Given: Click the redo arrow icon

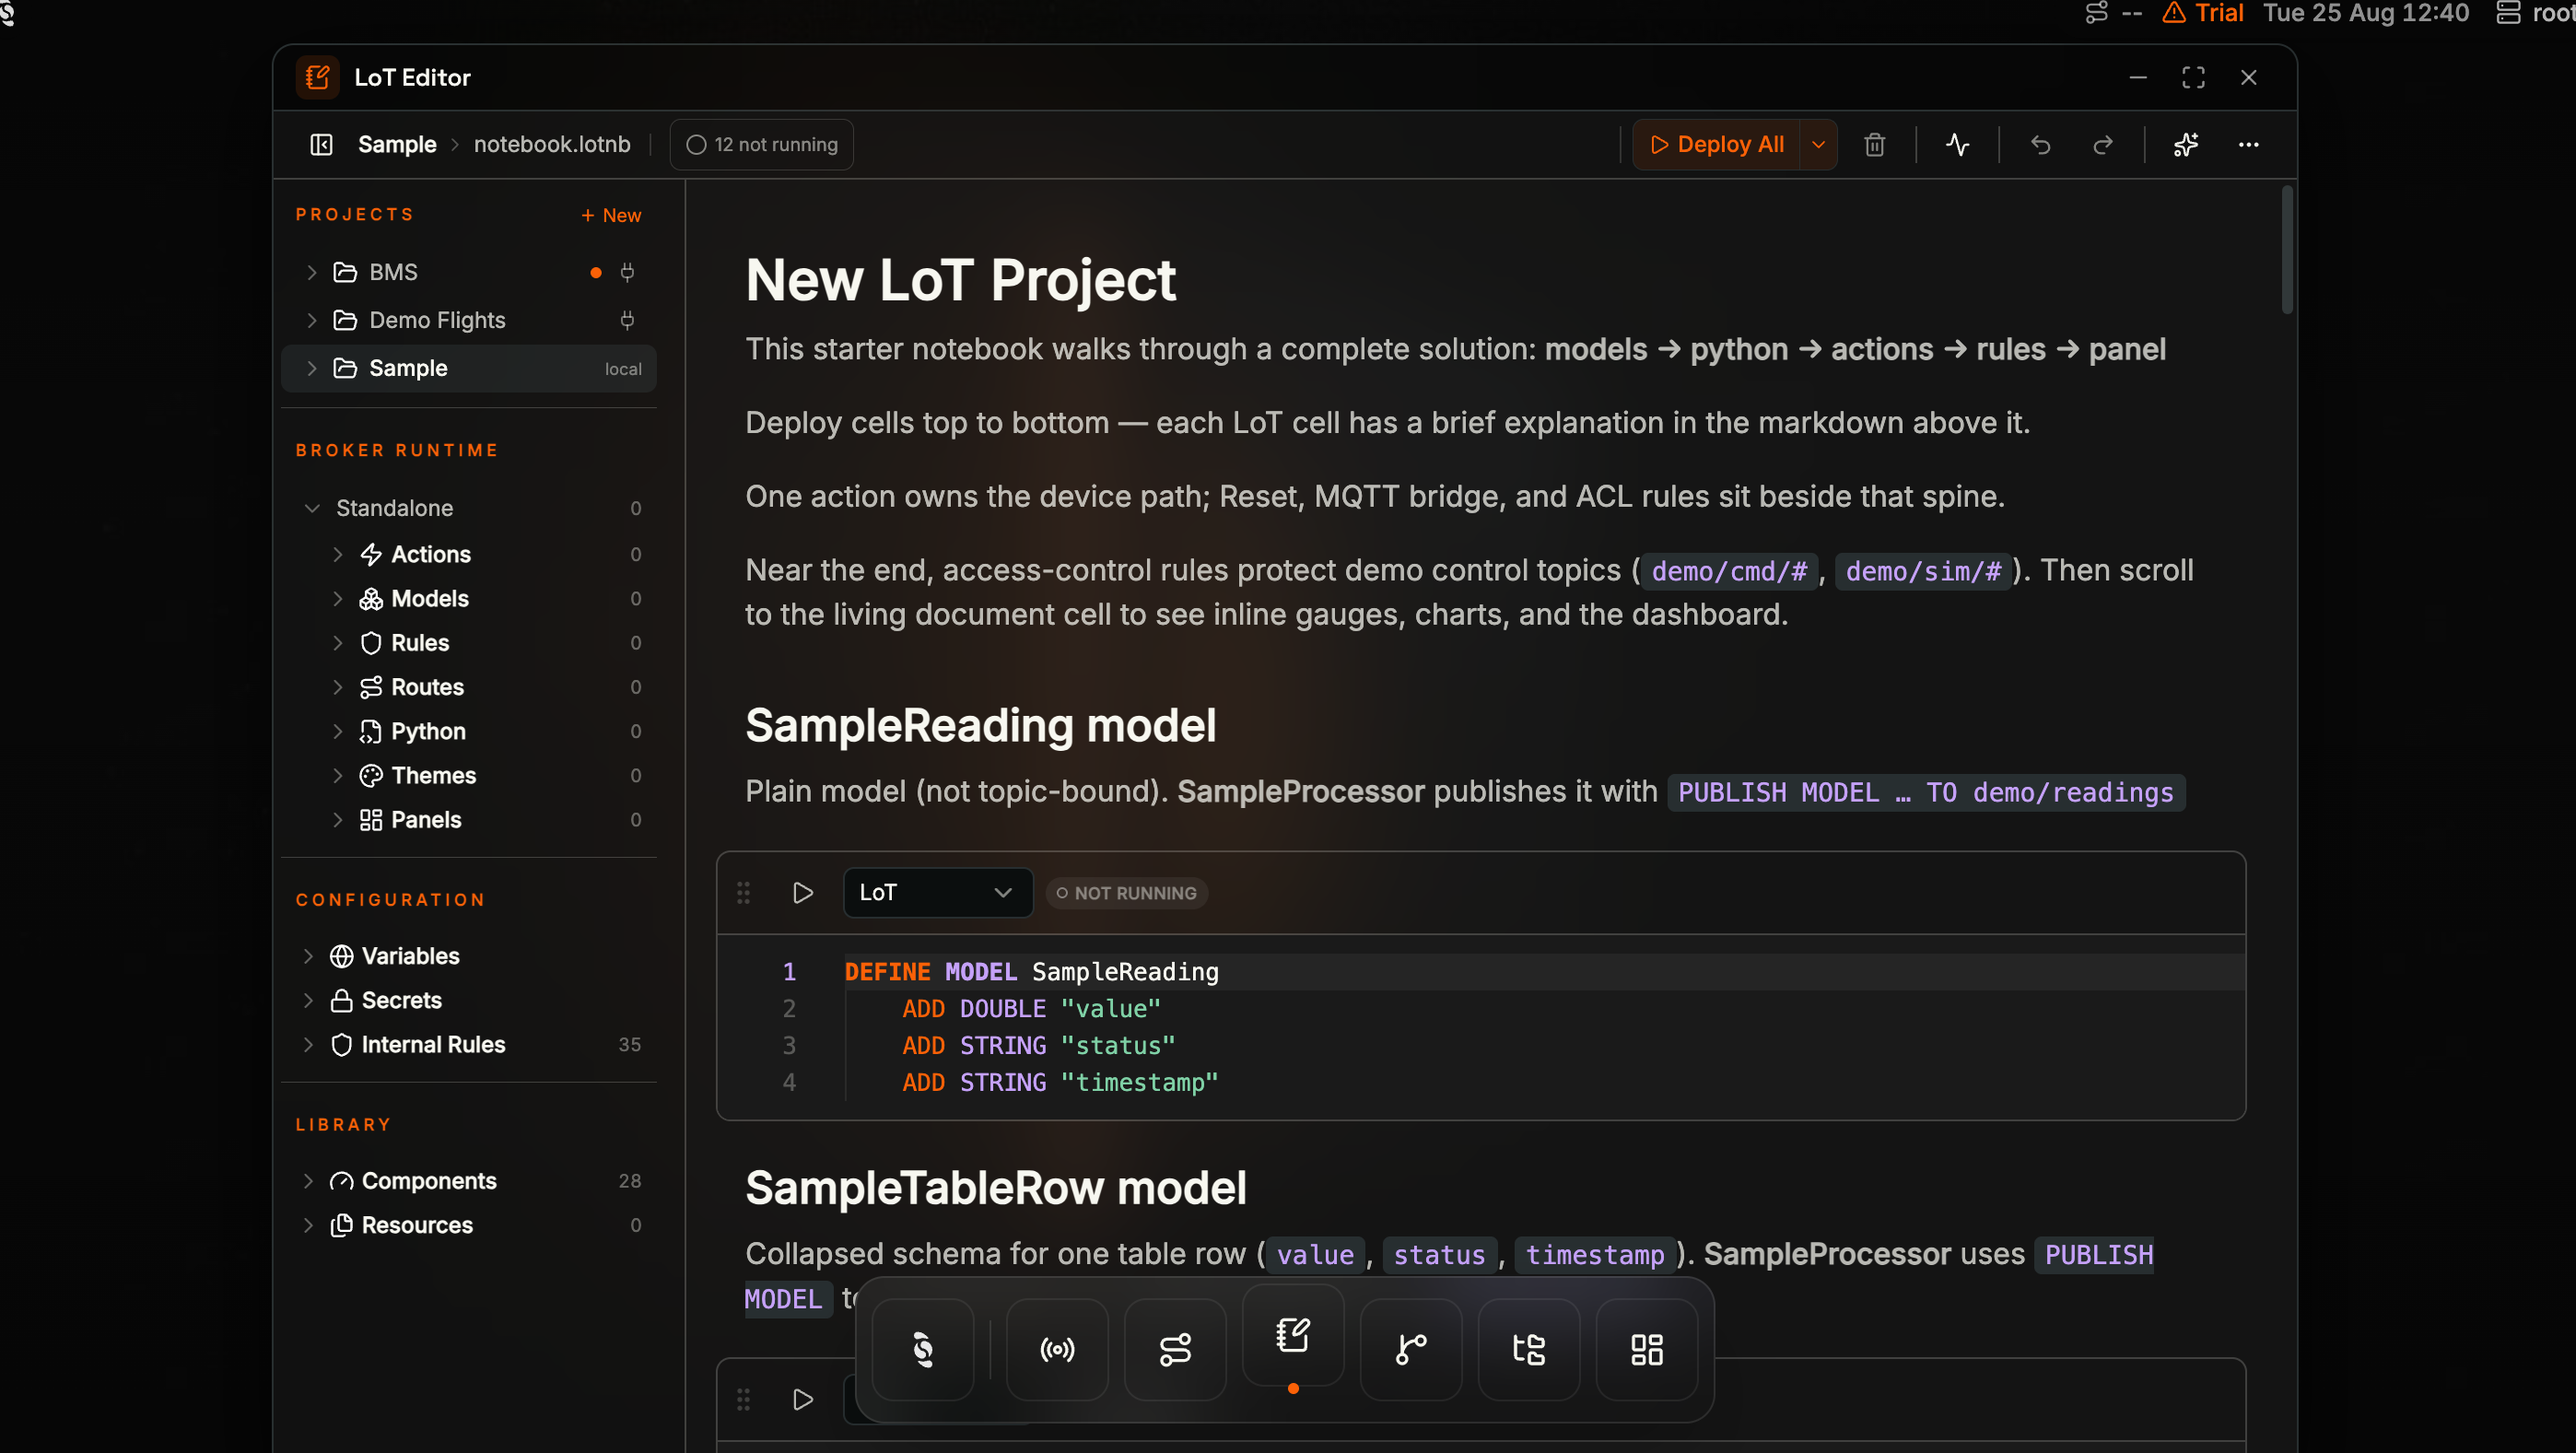Looking at the screenshot, I should tap(2103, 144).
